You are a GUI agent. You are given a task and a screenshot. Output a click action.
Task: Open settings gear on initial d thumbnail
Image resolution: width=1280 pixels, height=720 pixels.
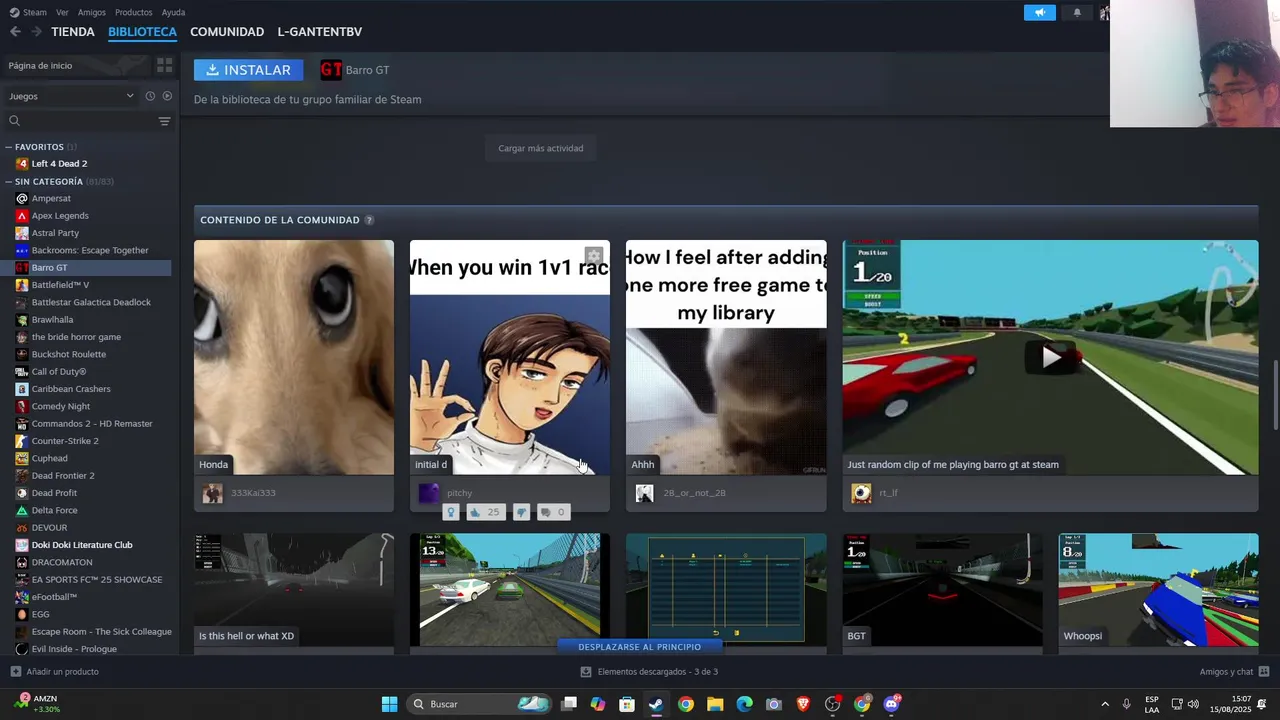click(x=593, y=256)
